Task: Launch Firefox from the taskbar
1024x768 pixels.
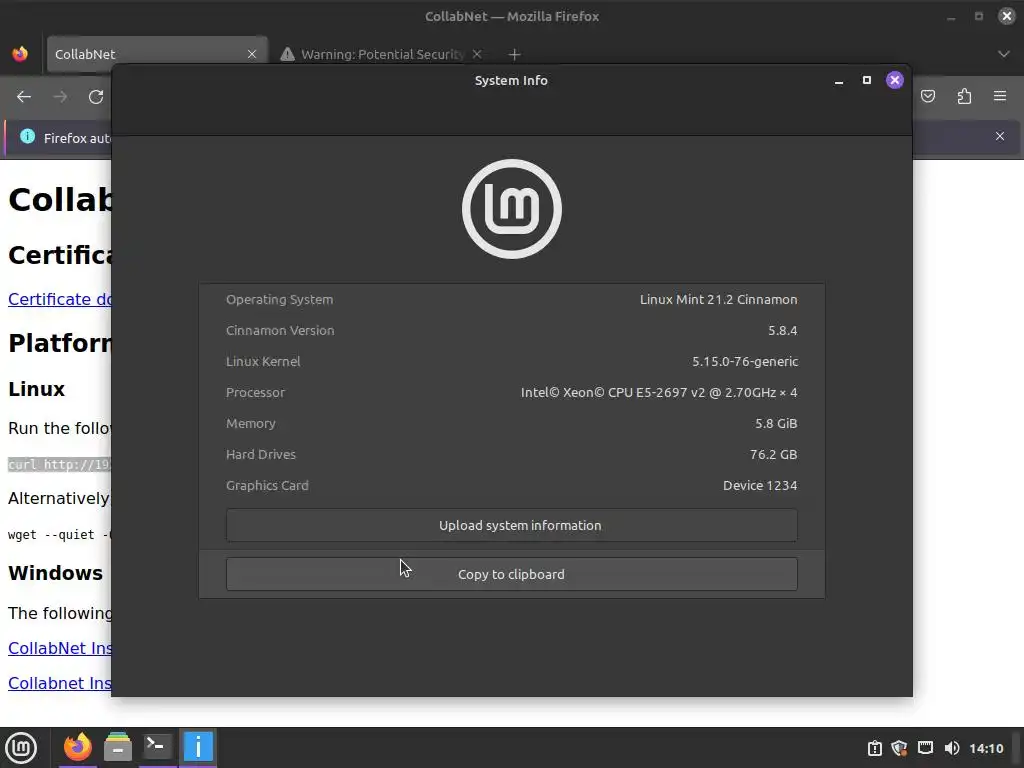Action: pos(78,747)
